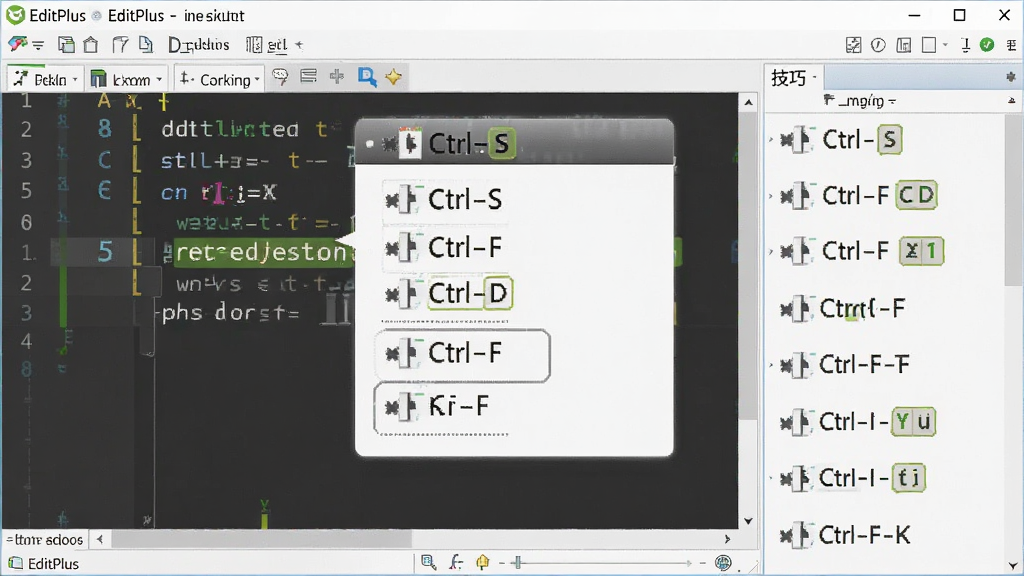
Task: Click the yellow bell icon in status bar
Action: coord(483,562)
